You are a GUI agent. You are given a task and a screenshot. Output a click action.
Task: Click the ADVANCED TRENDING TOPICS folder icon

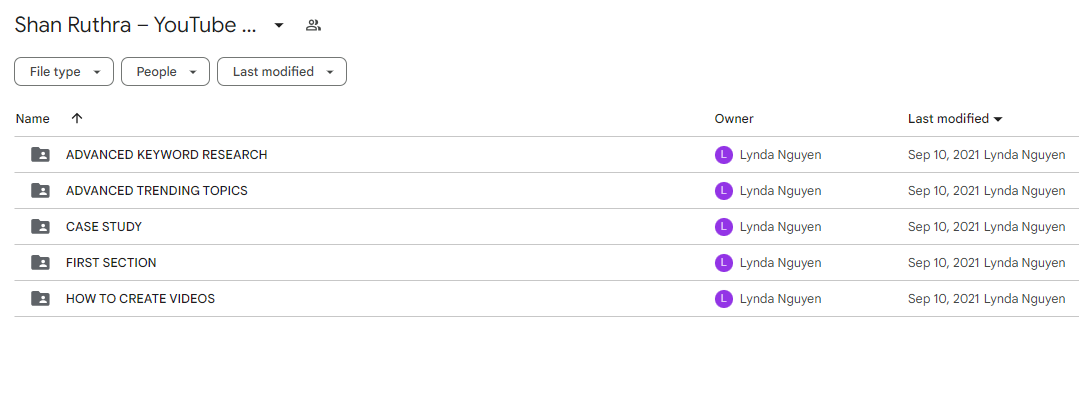pos(41,191)
